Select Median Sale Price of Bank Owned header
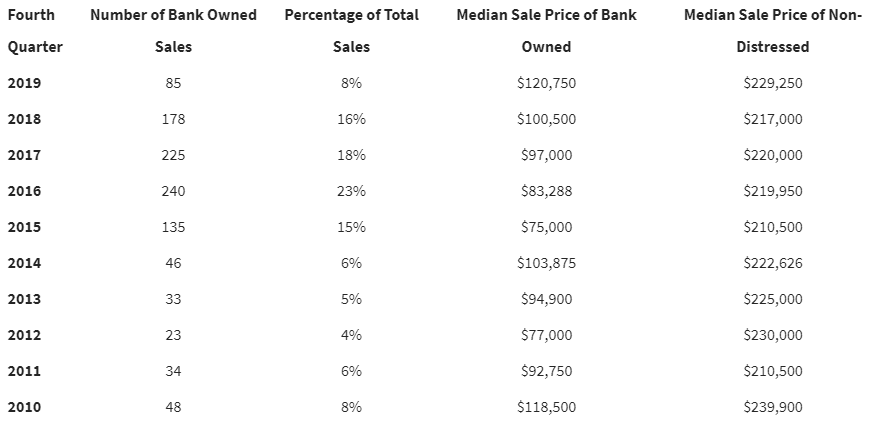 [547, 31]
